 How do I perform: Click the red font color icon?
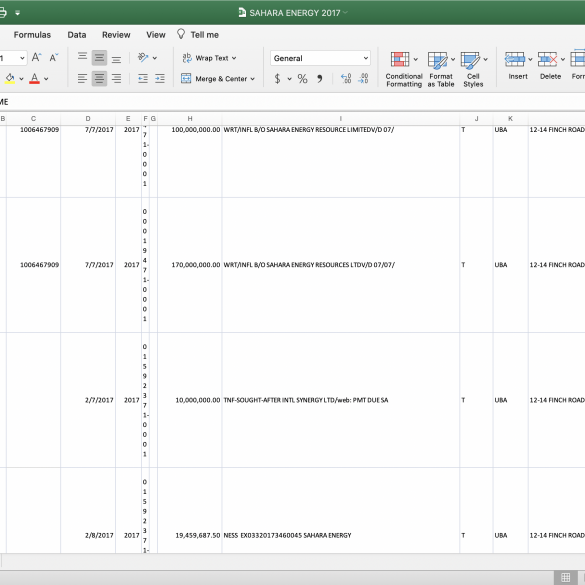pos(34,78)
